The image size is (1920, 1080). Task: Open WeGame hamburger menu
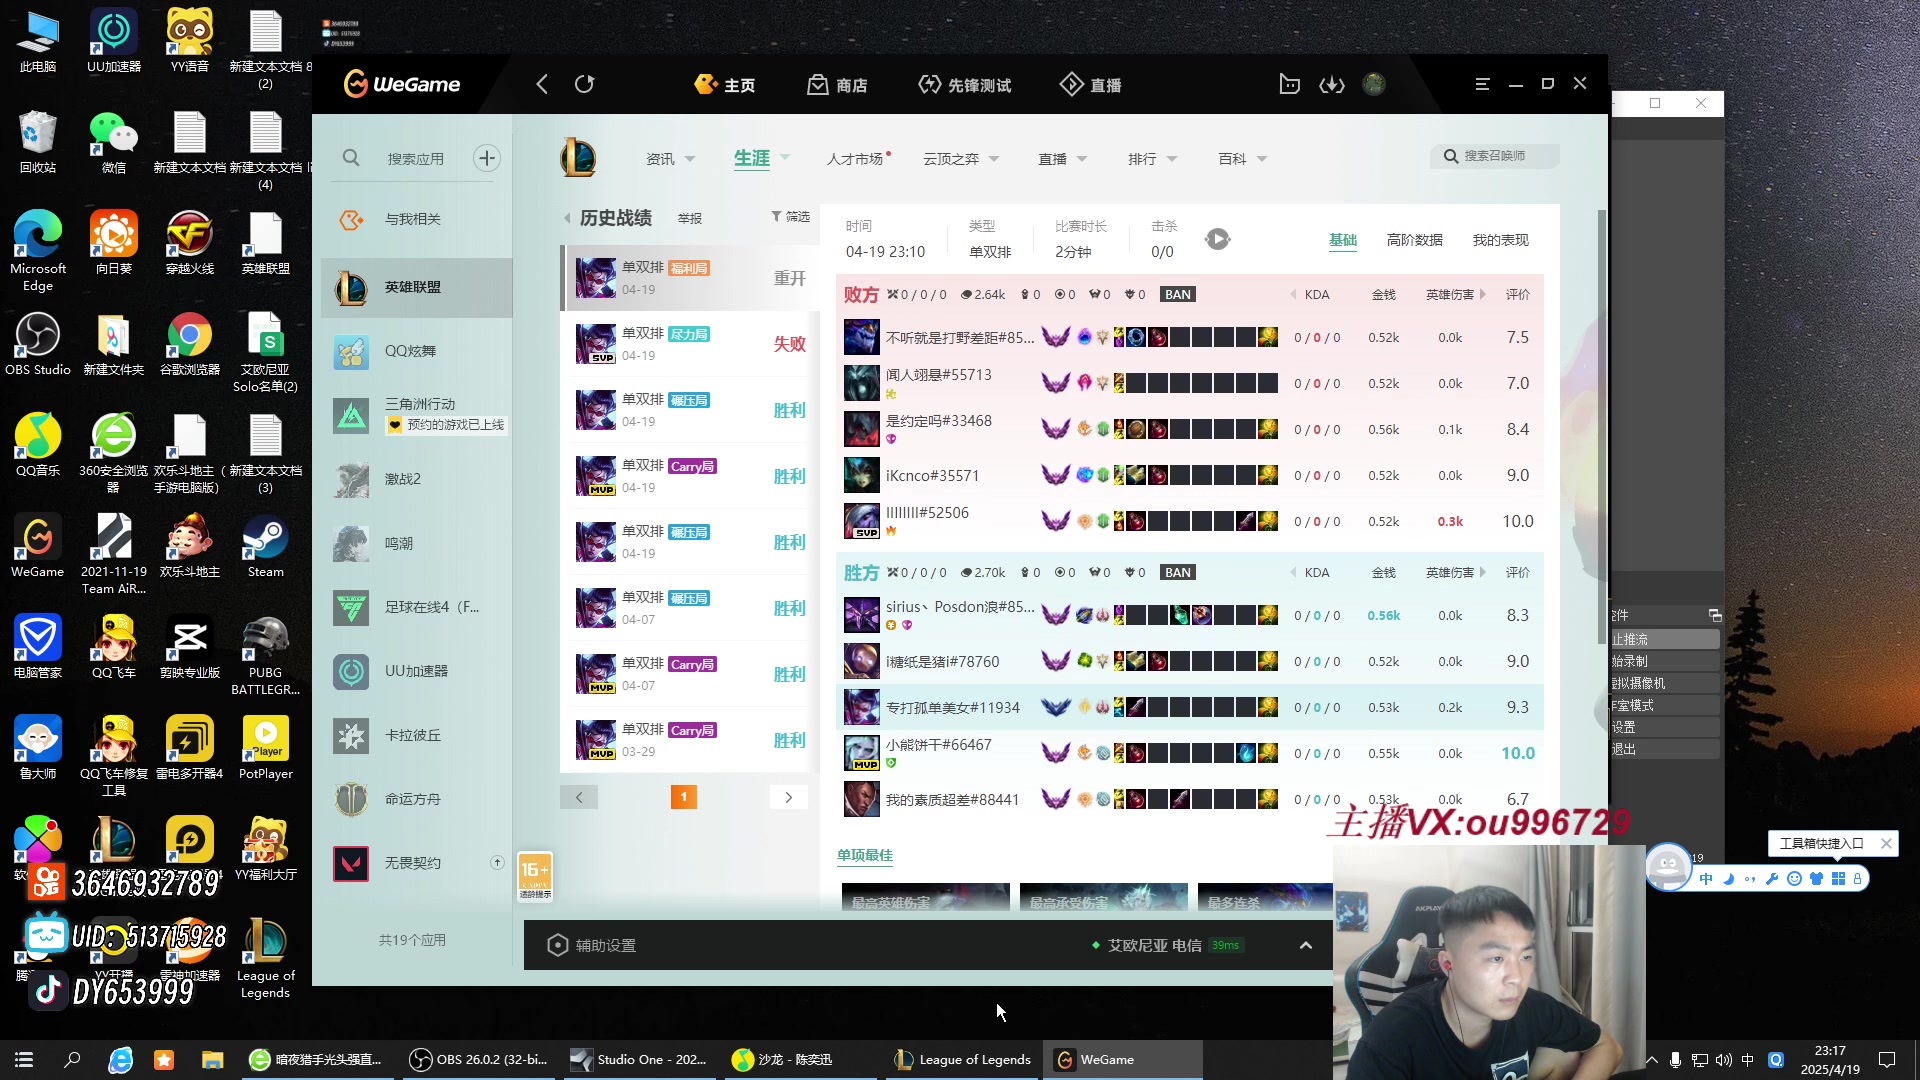tap(1483, 85)
